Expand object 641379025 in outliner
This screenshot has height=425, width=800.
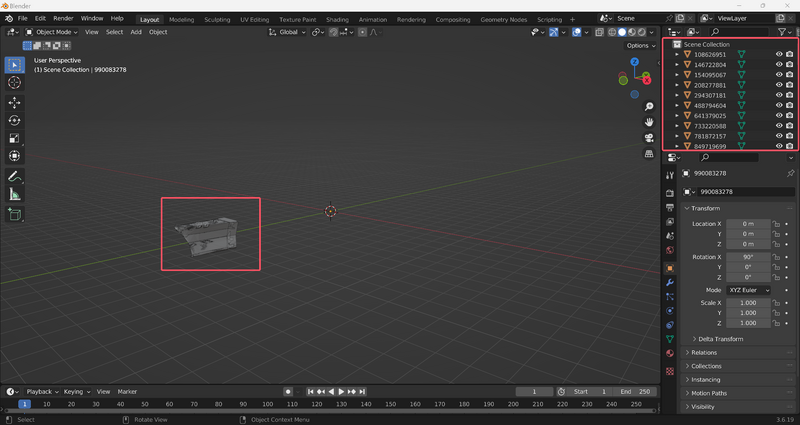[x=677, y=115]
